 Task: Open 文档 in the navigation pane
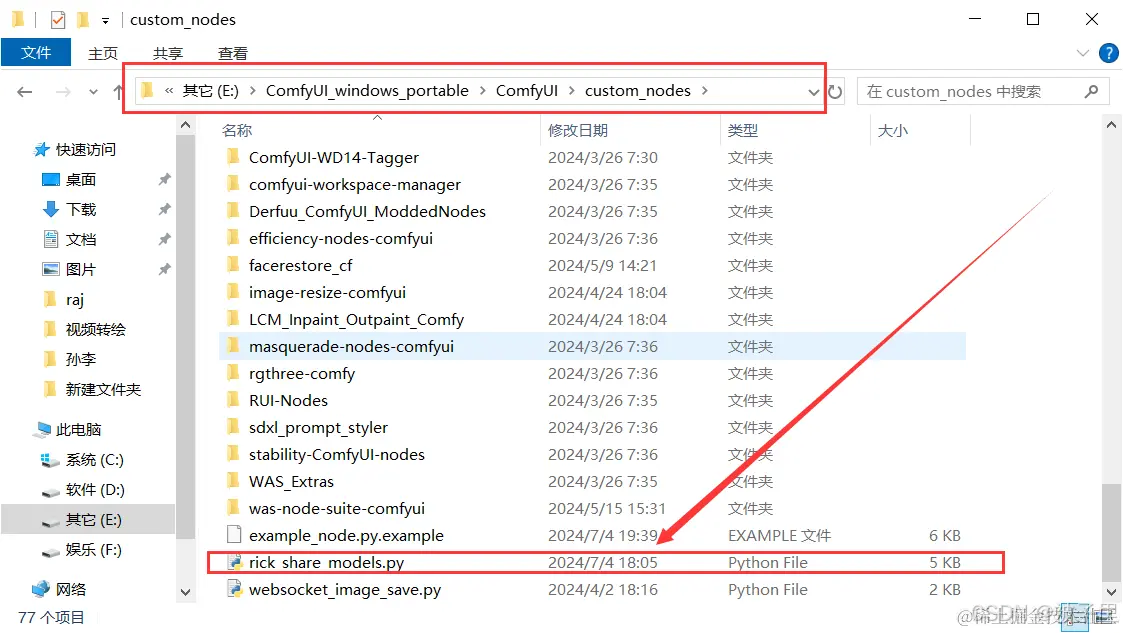tap(80, 239)
